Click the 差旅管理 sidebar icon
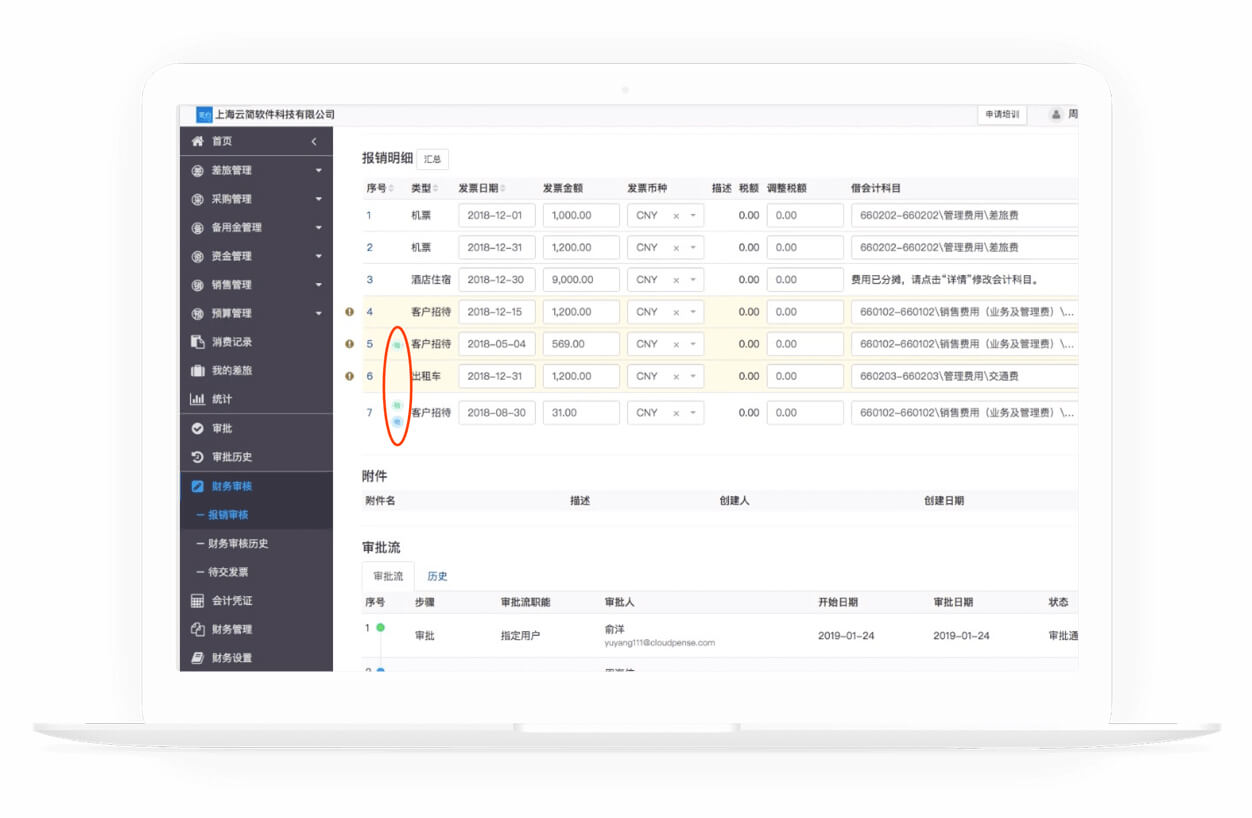The height and width of the screenshot is (818, 1252). click(197, 170)
